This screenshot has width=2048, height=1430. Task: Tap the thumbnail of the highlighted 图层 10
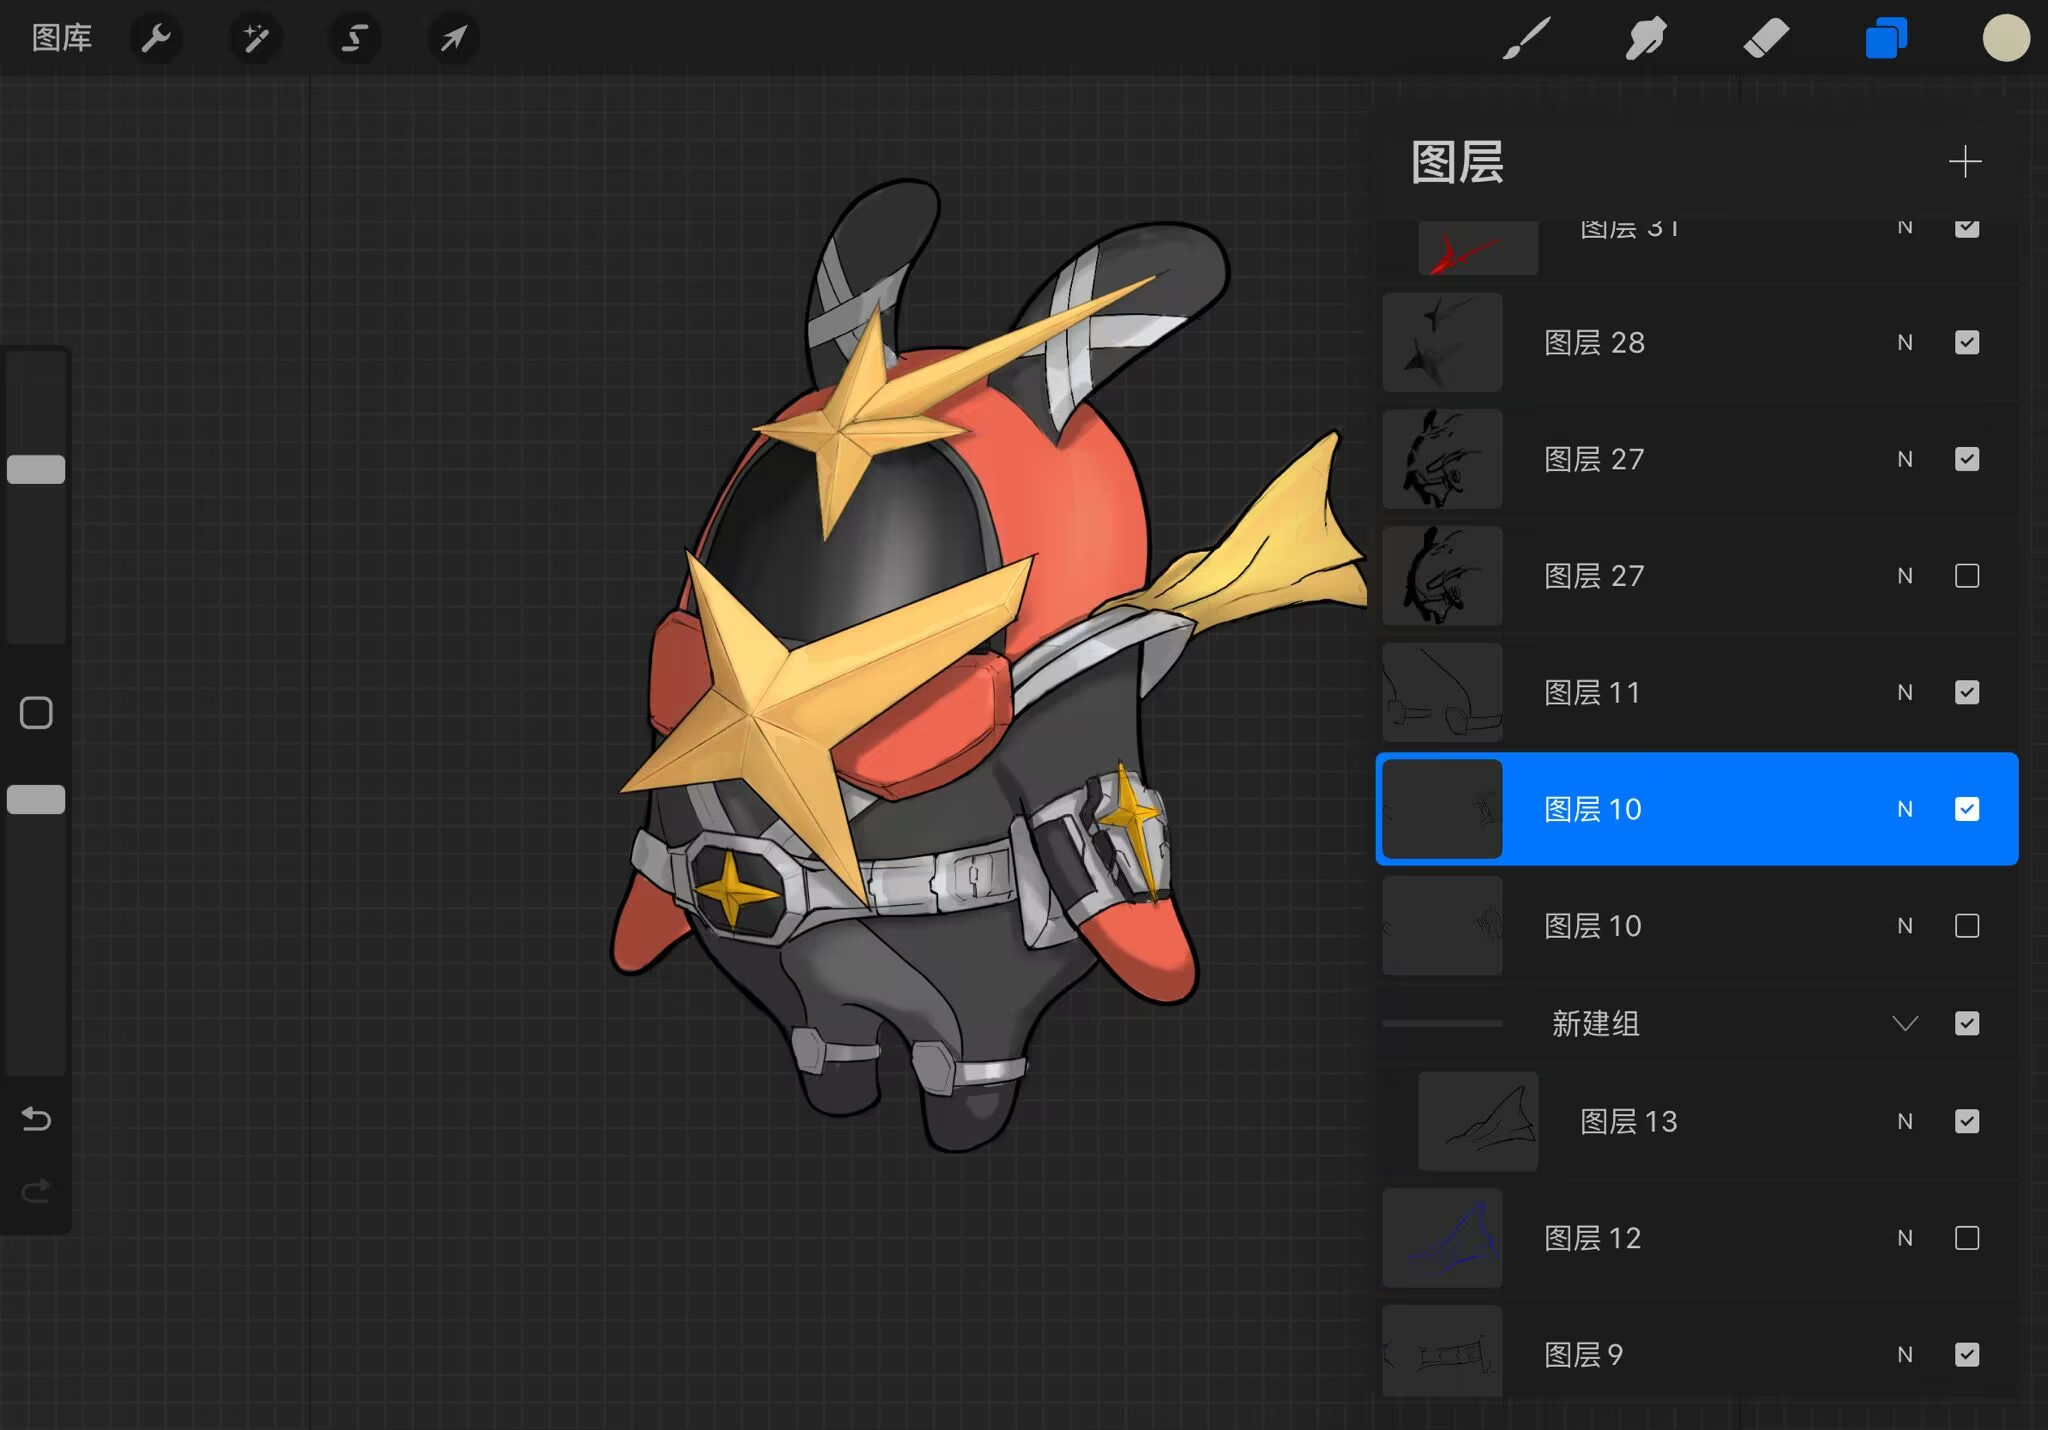(1442, 809)
